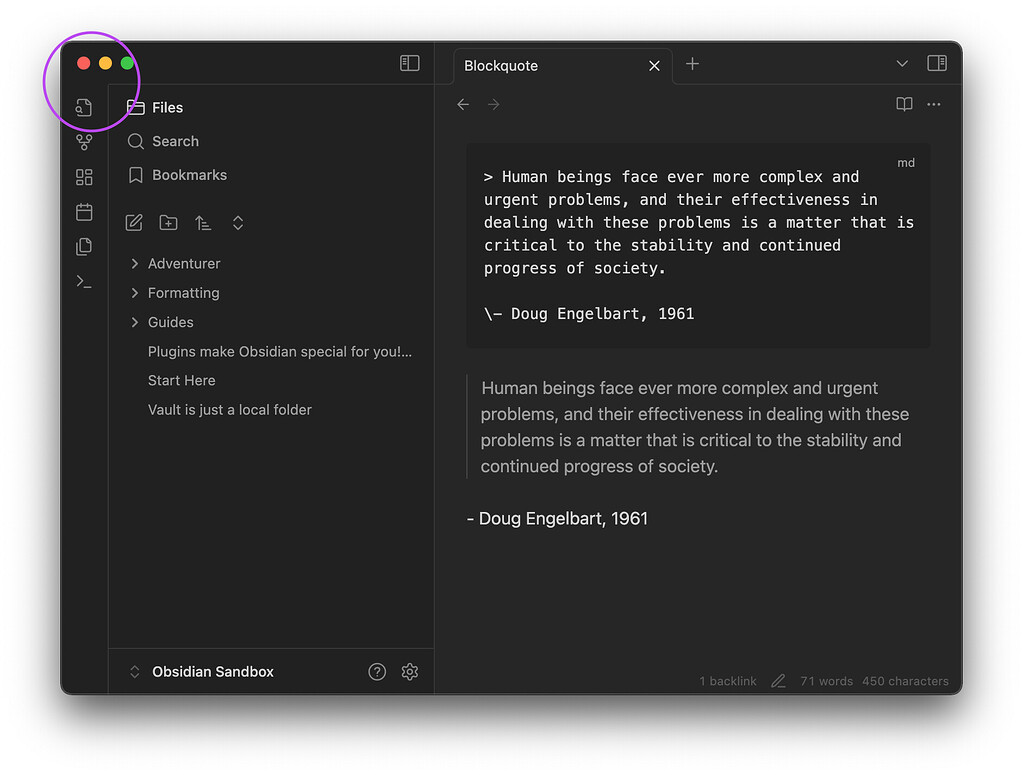
Task: Create a new folder in the file explorer
Action: pos(168,222)
